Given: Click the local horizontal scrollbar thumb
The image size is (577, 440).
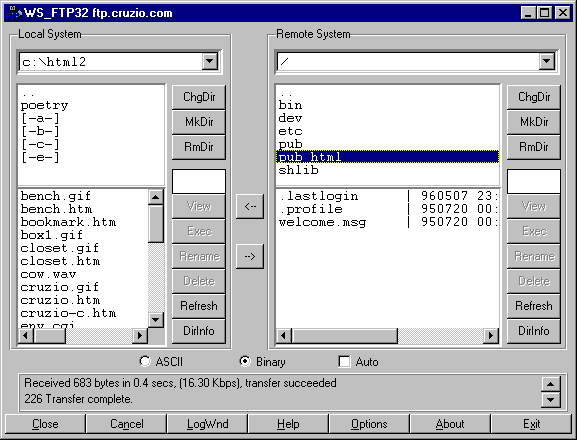Looking at the screenshot, I should (x=50, y=336).
